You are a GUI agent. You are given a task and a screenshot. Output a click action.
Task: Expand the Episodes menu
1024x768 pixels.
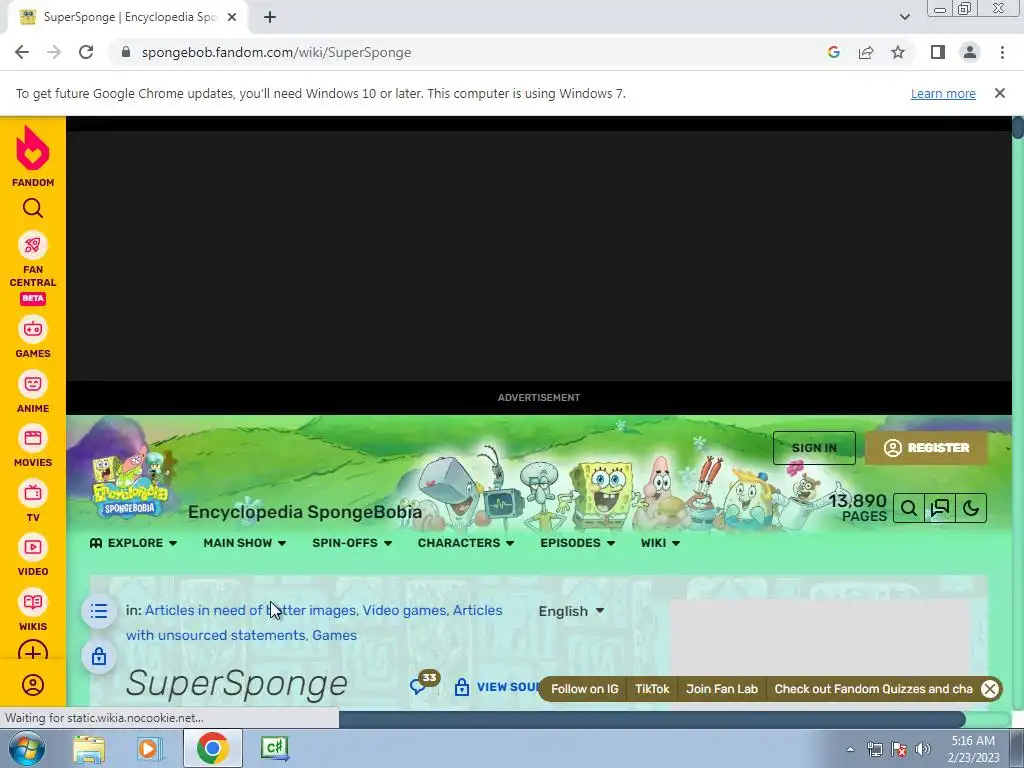tap(577, 543)
